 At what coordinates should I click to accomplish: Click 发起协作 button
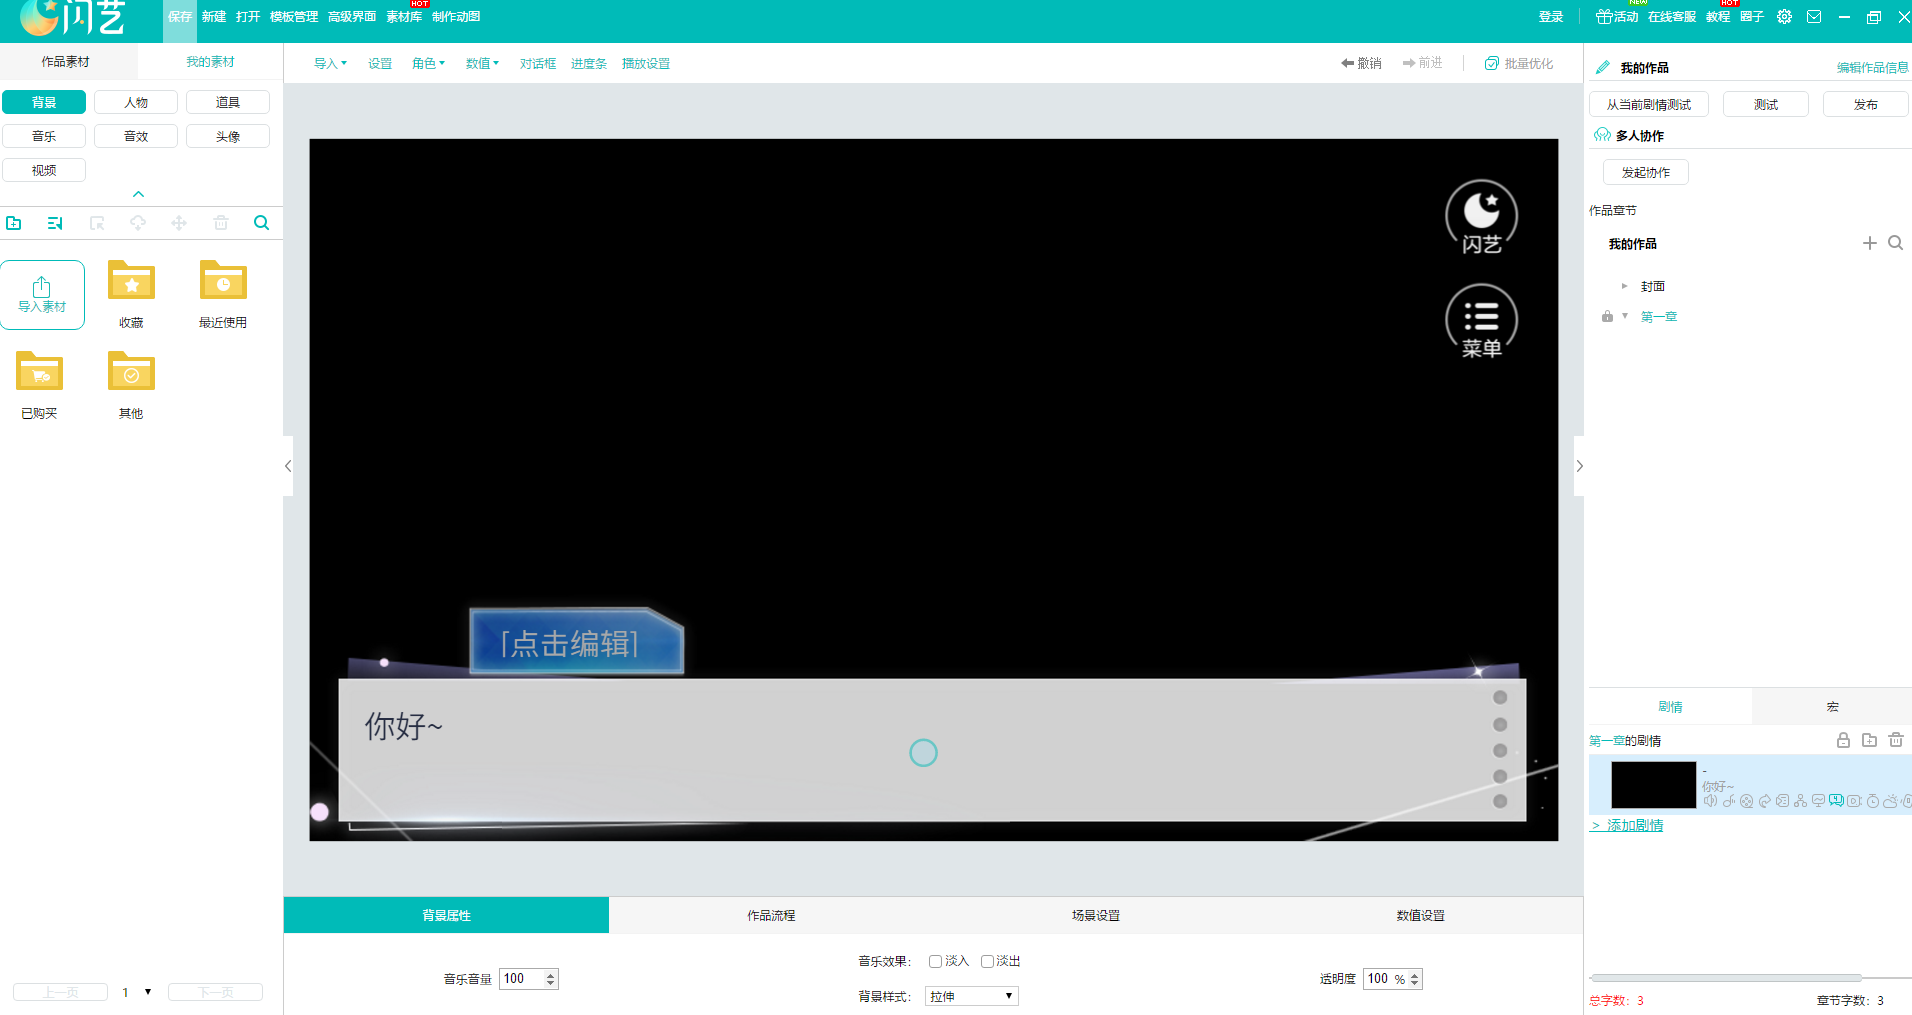pos(1646,172)
